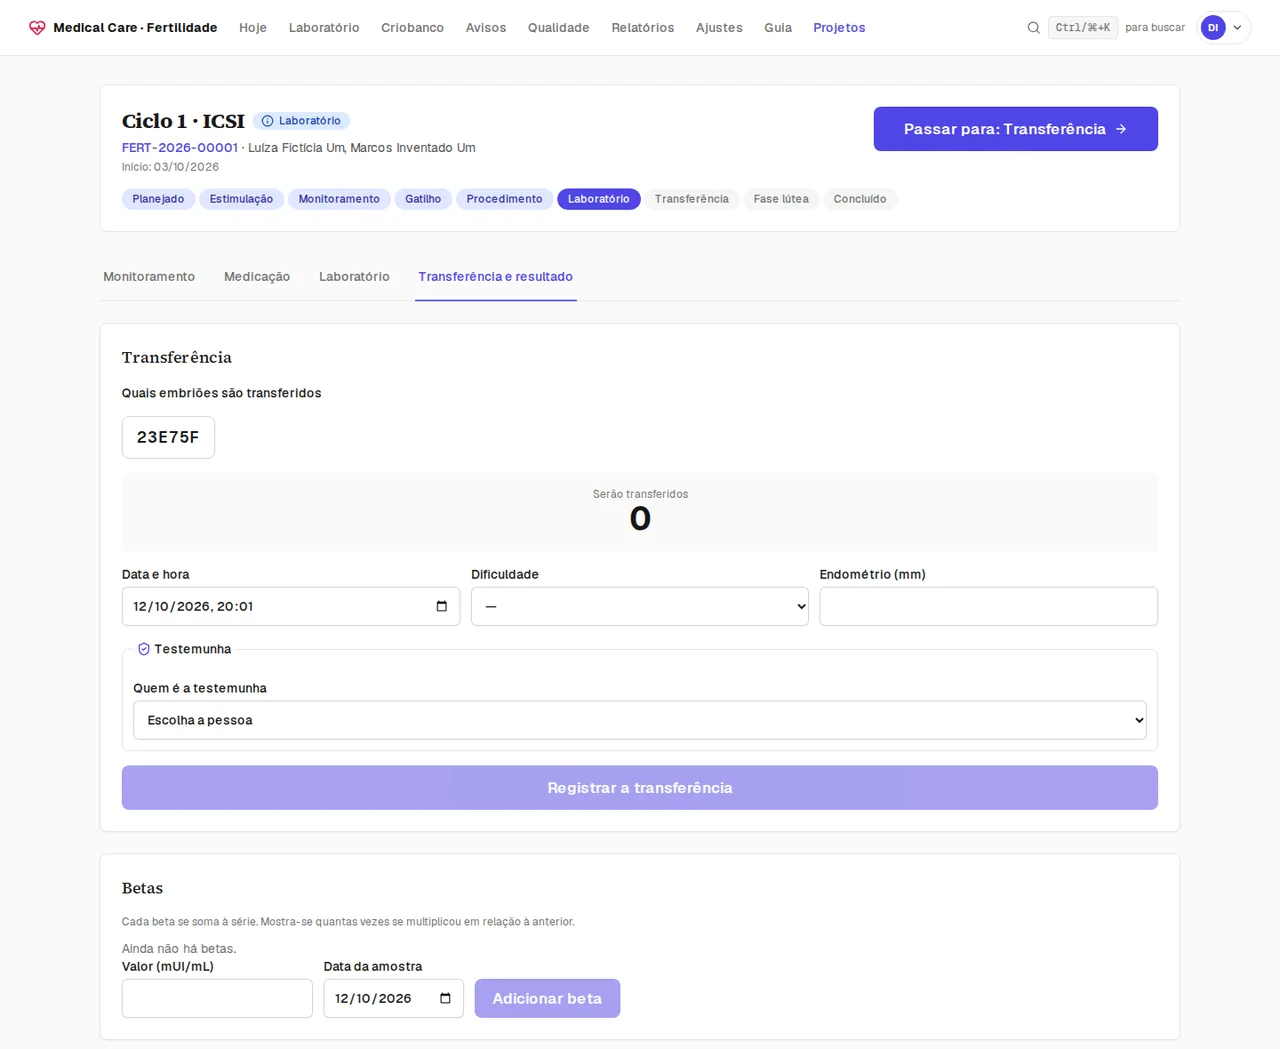This screenshot has width=1280, height=1049.
Task: Toggle embryo 23E75F for transfer
Action: click(168, 437)
